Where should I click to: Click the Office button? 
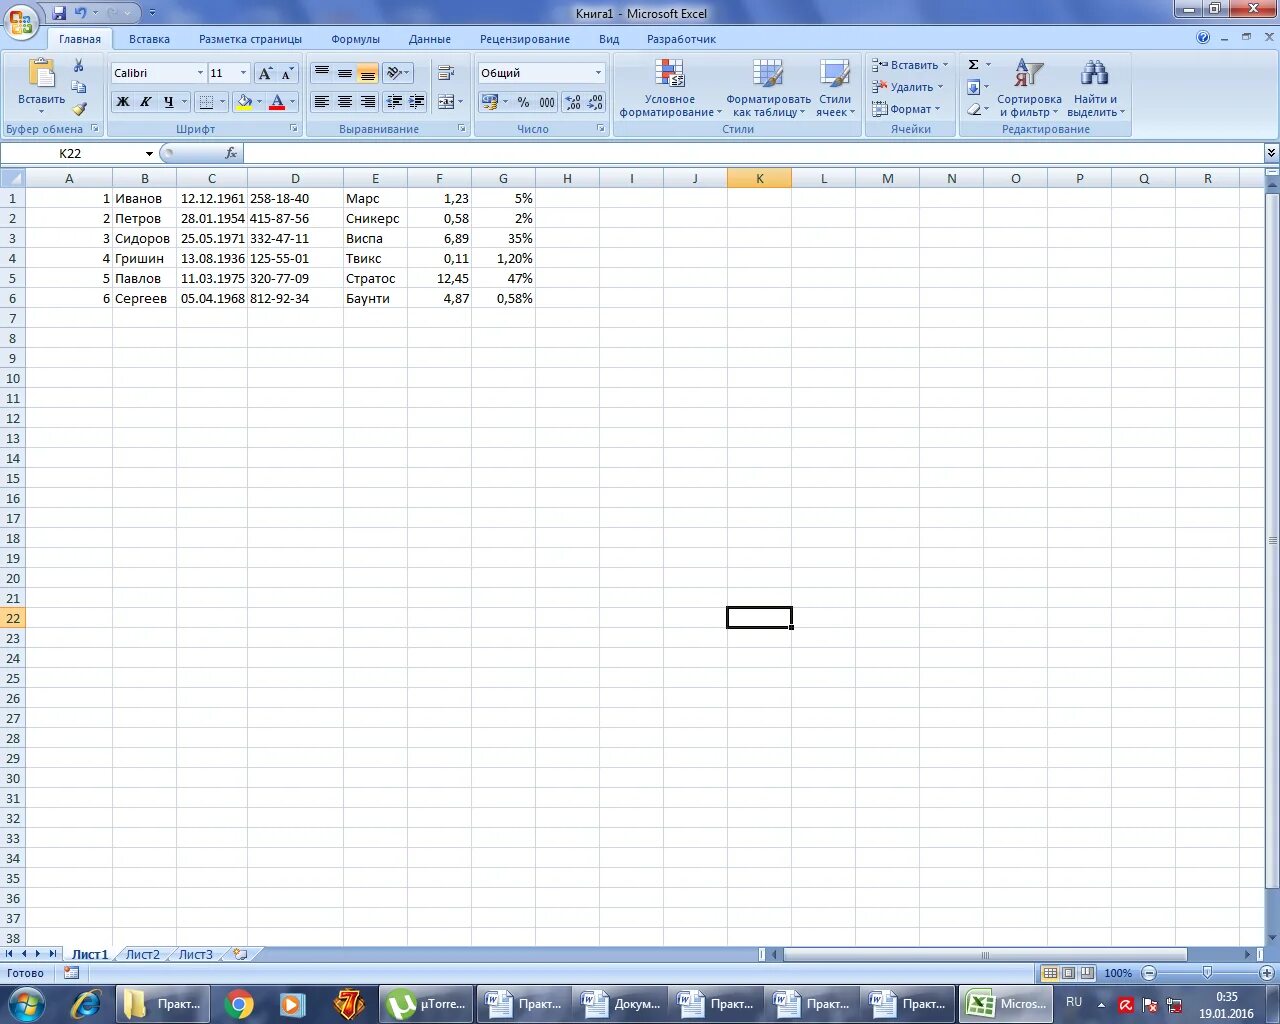[21, 20]
